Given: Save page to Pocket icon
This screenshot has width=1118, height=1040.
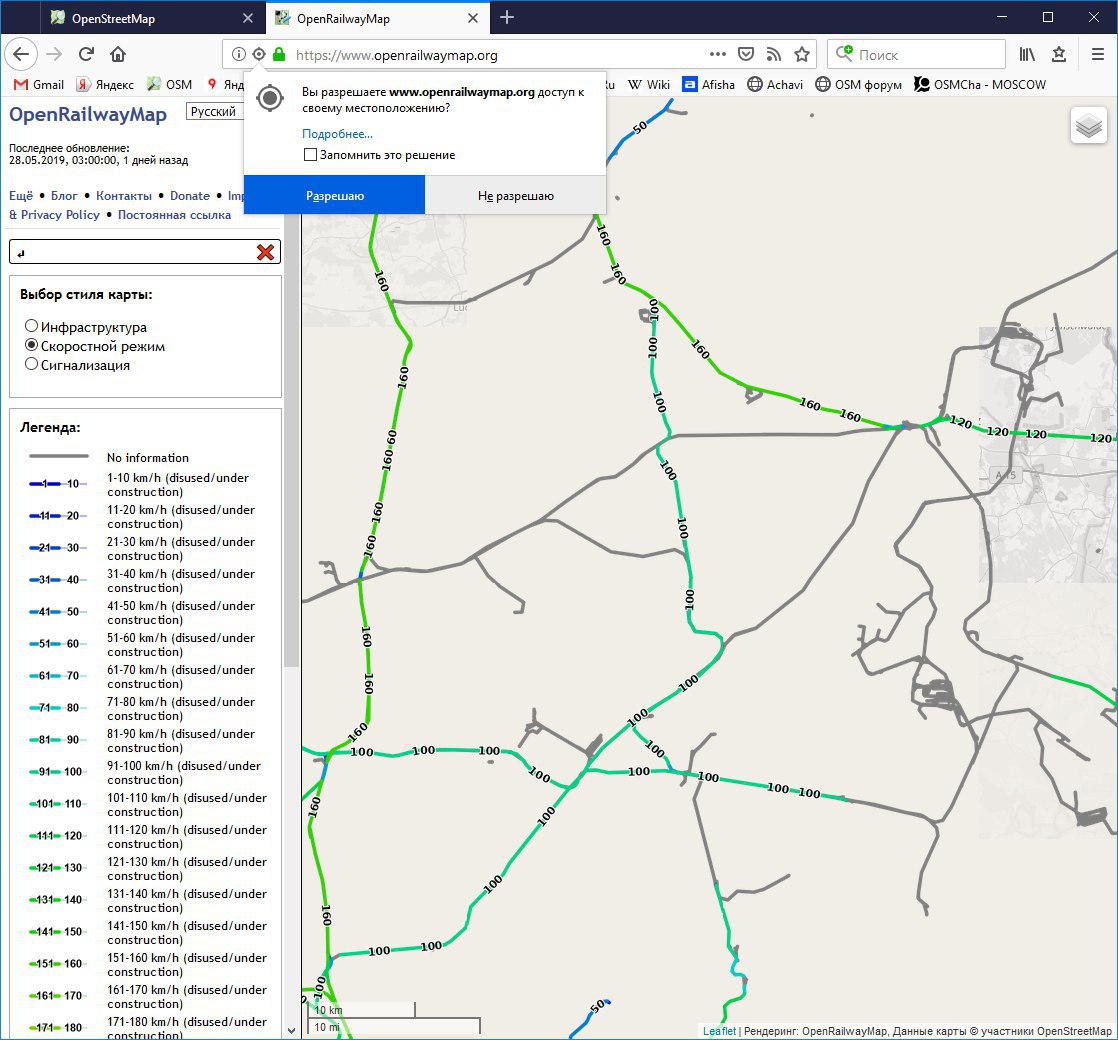Looking at the screenshot, I should point(746,54).
